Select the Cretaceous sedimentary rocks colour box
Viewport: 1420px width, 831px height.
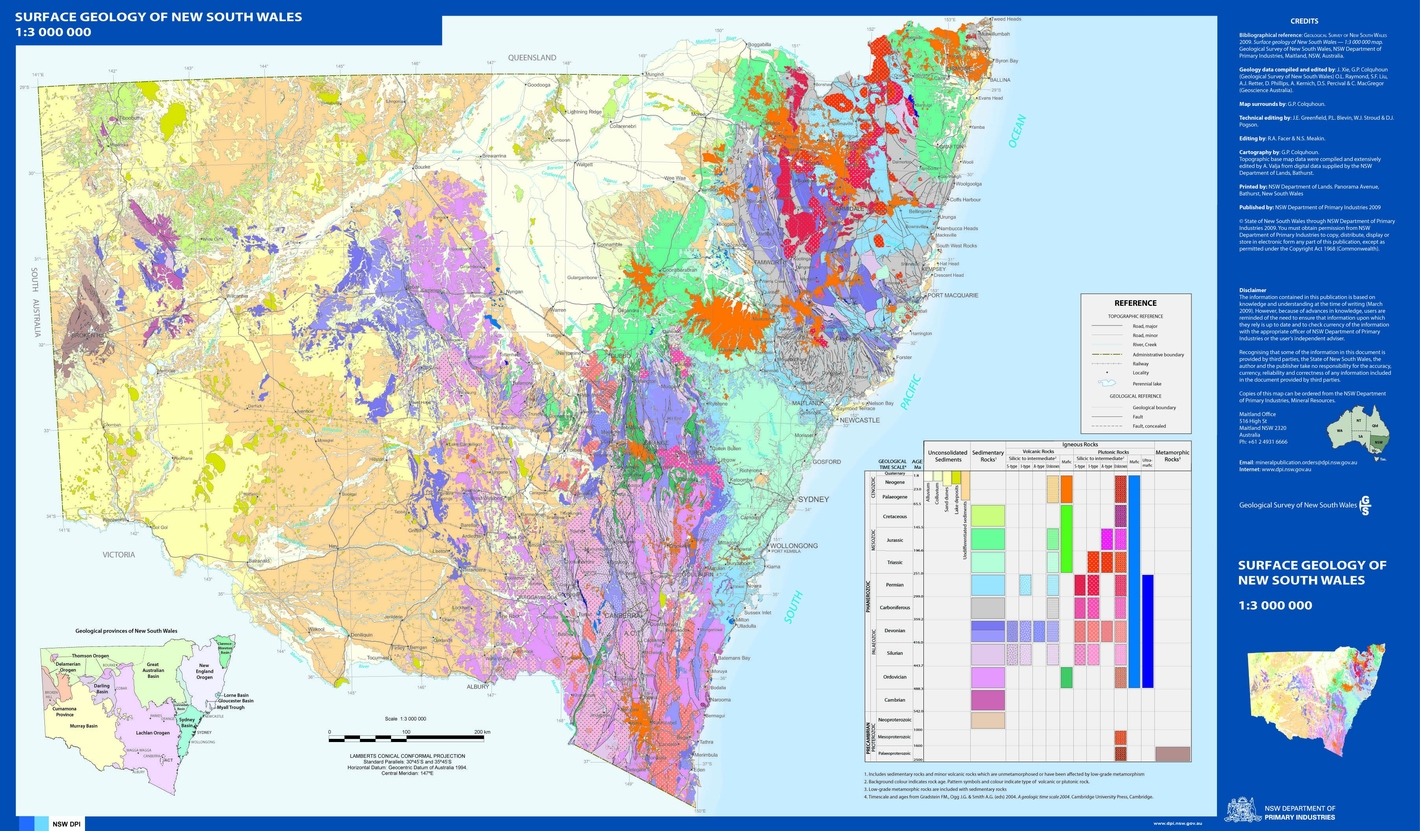[x=987, y=516]
